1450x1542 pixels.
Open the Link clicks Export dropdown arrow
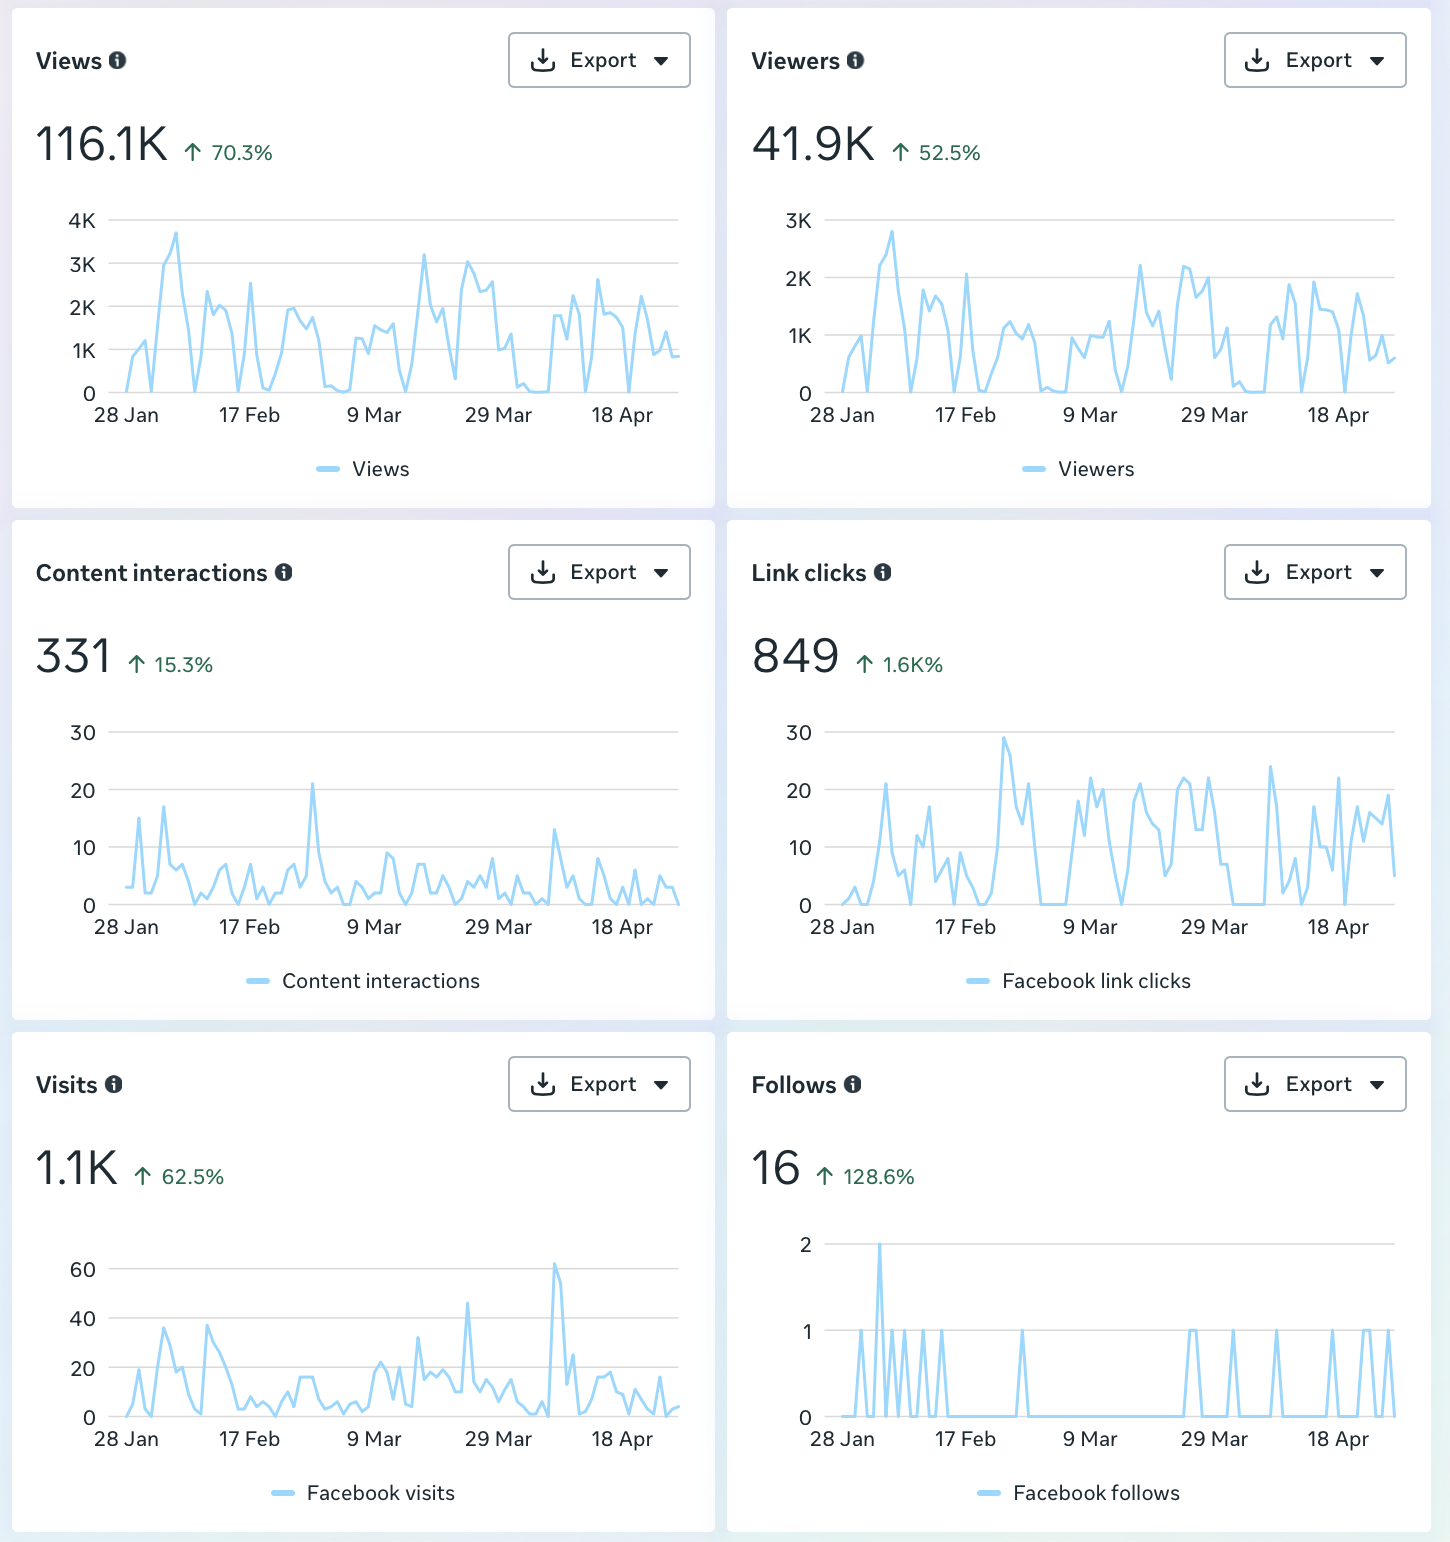coord(1377,573)
